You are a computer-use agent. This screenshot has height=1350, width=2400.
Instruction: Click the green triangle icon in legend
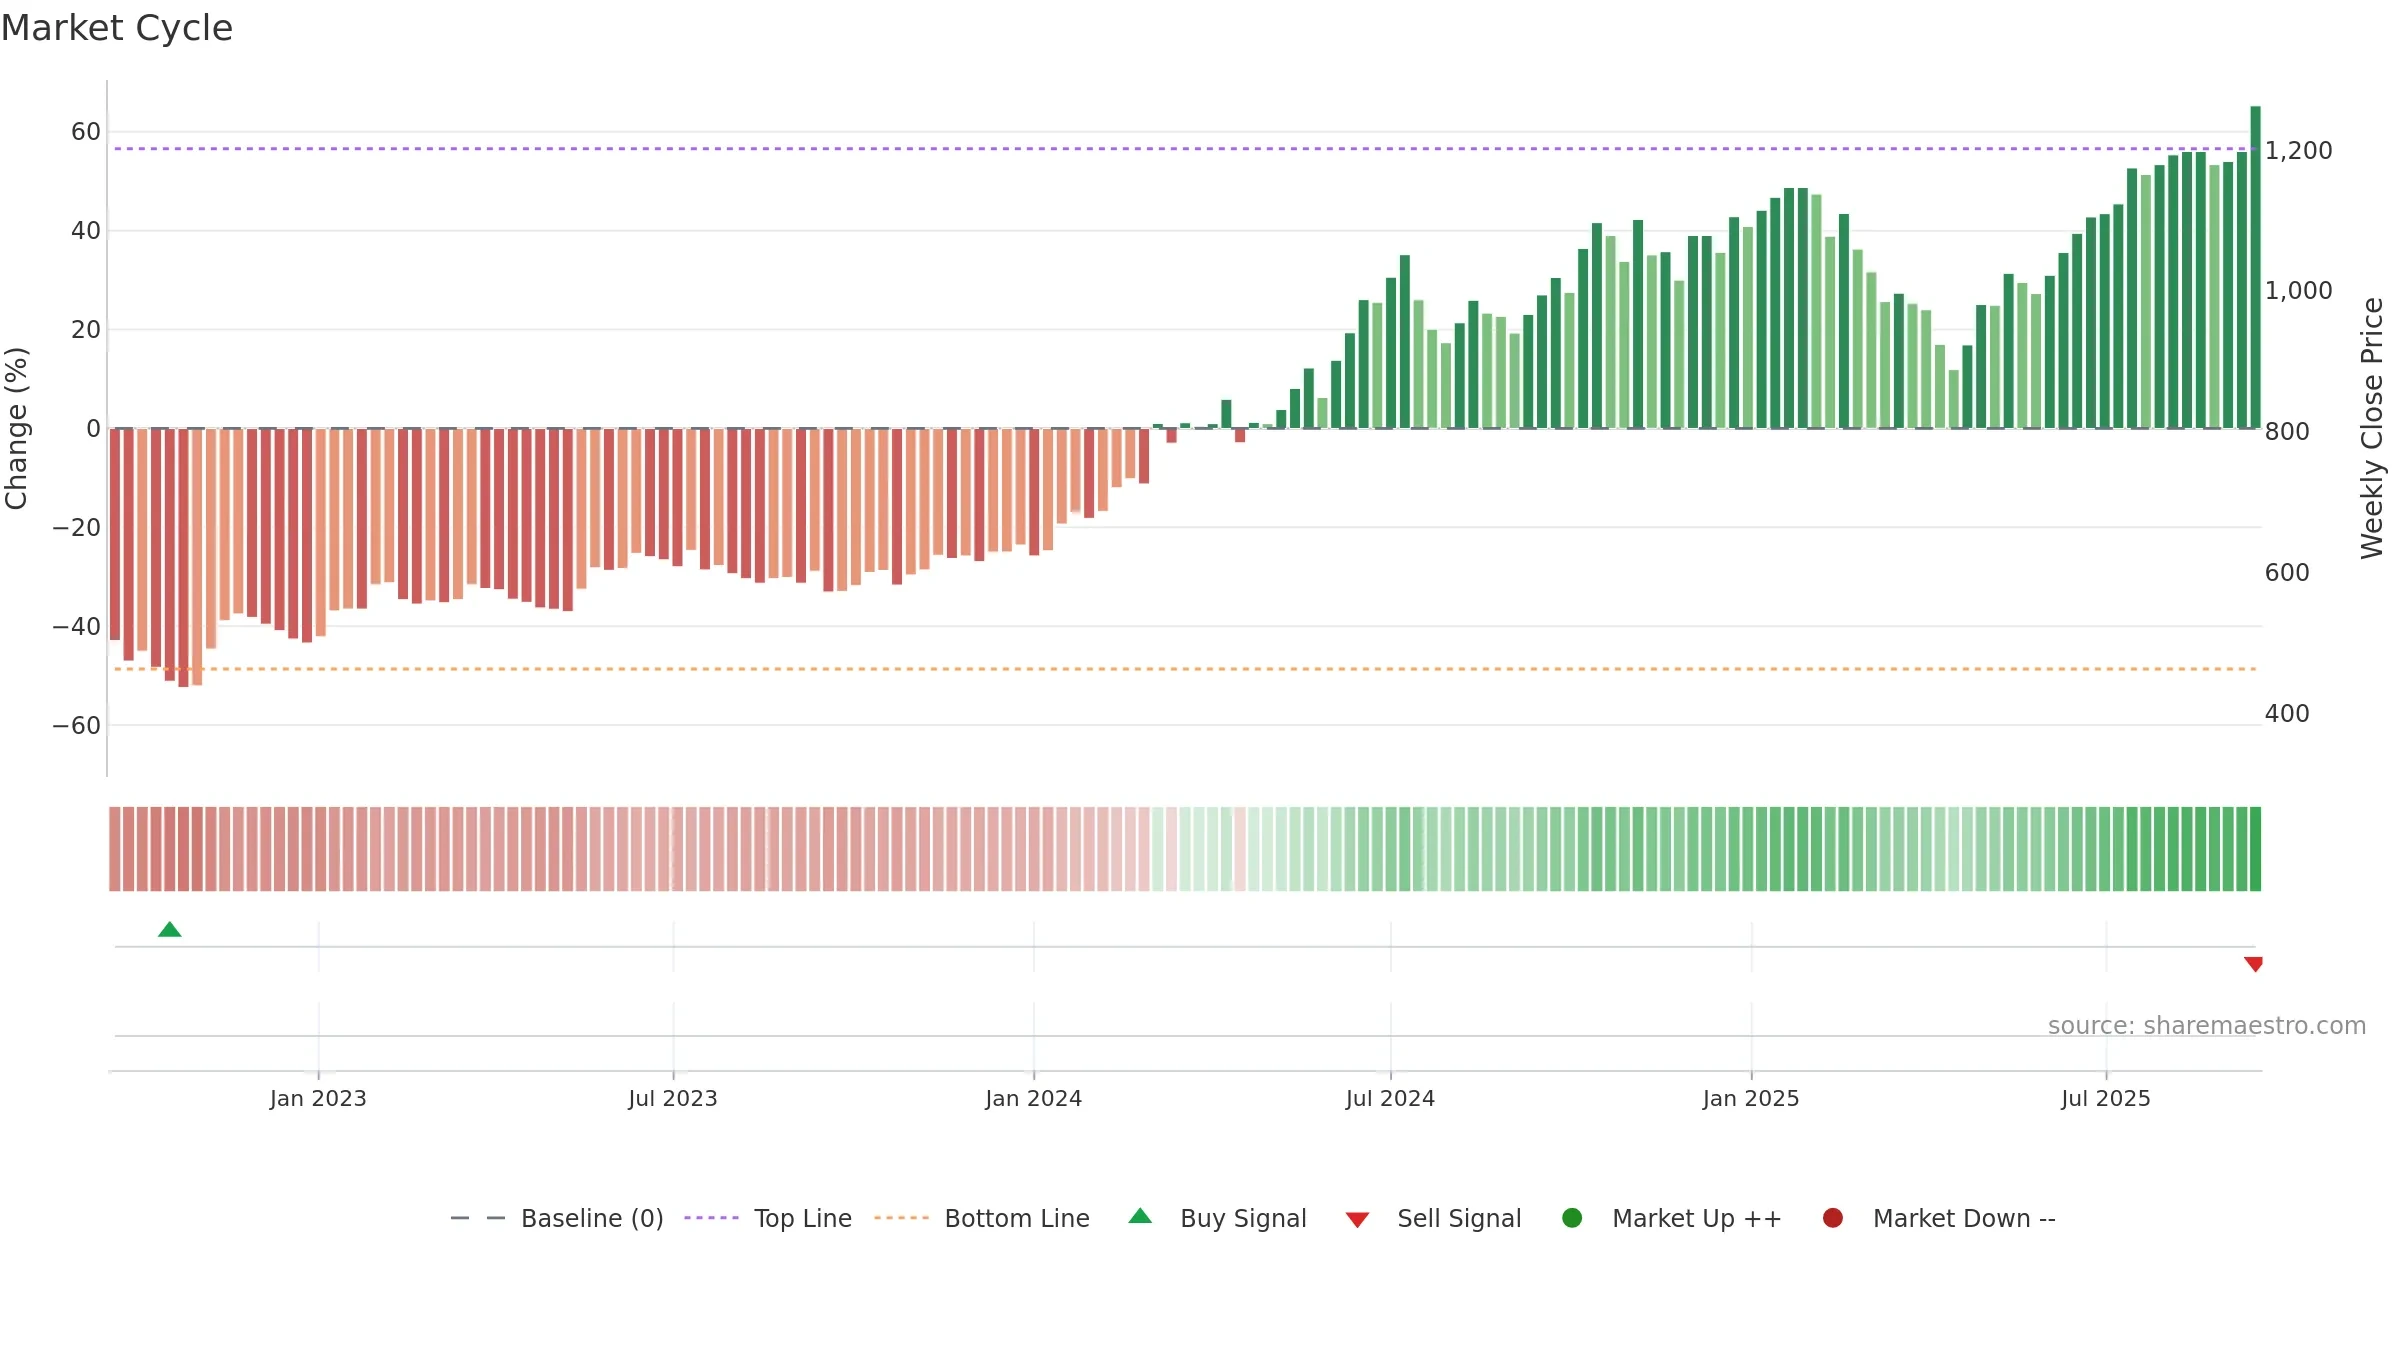[x=1140, y=1217]
